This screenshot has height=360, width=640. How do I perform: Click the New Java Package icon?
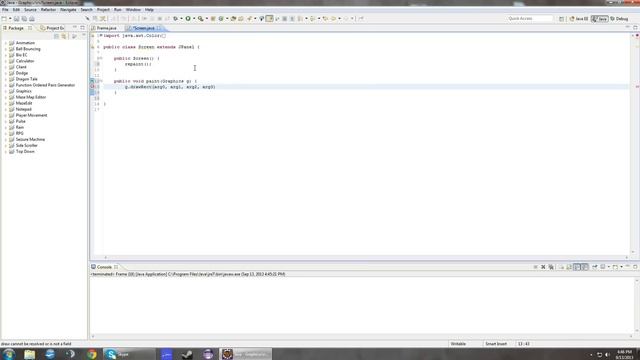click(x=213, y=19)
